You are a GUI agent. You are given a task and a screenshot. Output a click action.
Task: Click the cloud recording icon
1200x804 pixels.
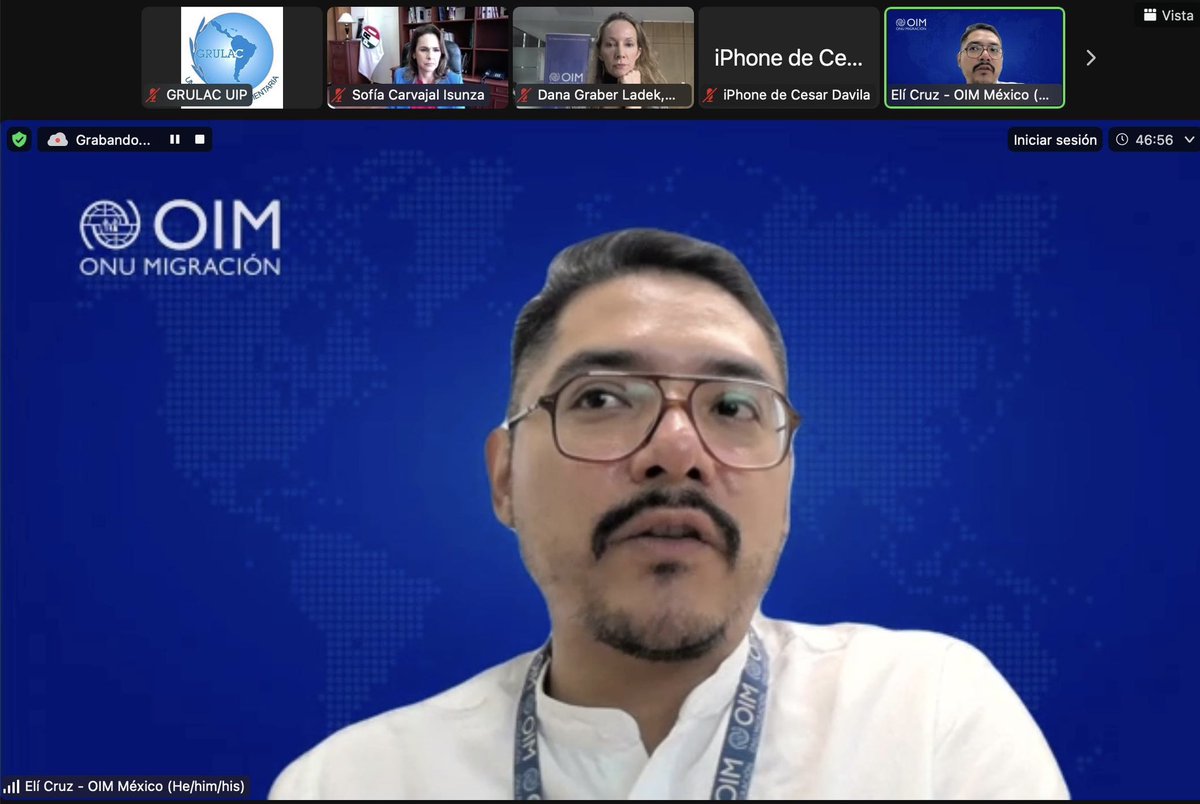57,140
